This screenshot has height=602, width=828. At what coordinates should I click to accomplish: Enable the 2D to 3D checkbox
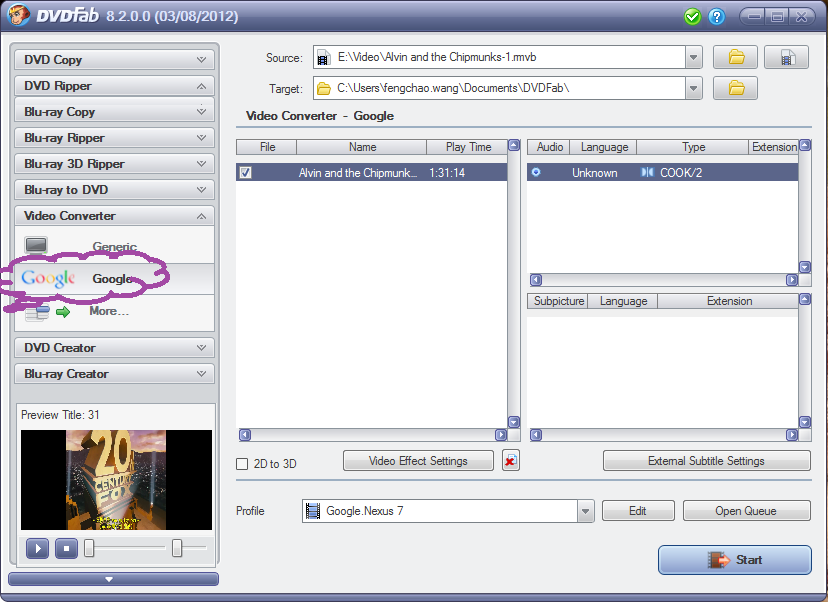click(x=242, y=464)
